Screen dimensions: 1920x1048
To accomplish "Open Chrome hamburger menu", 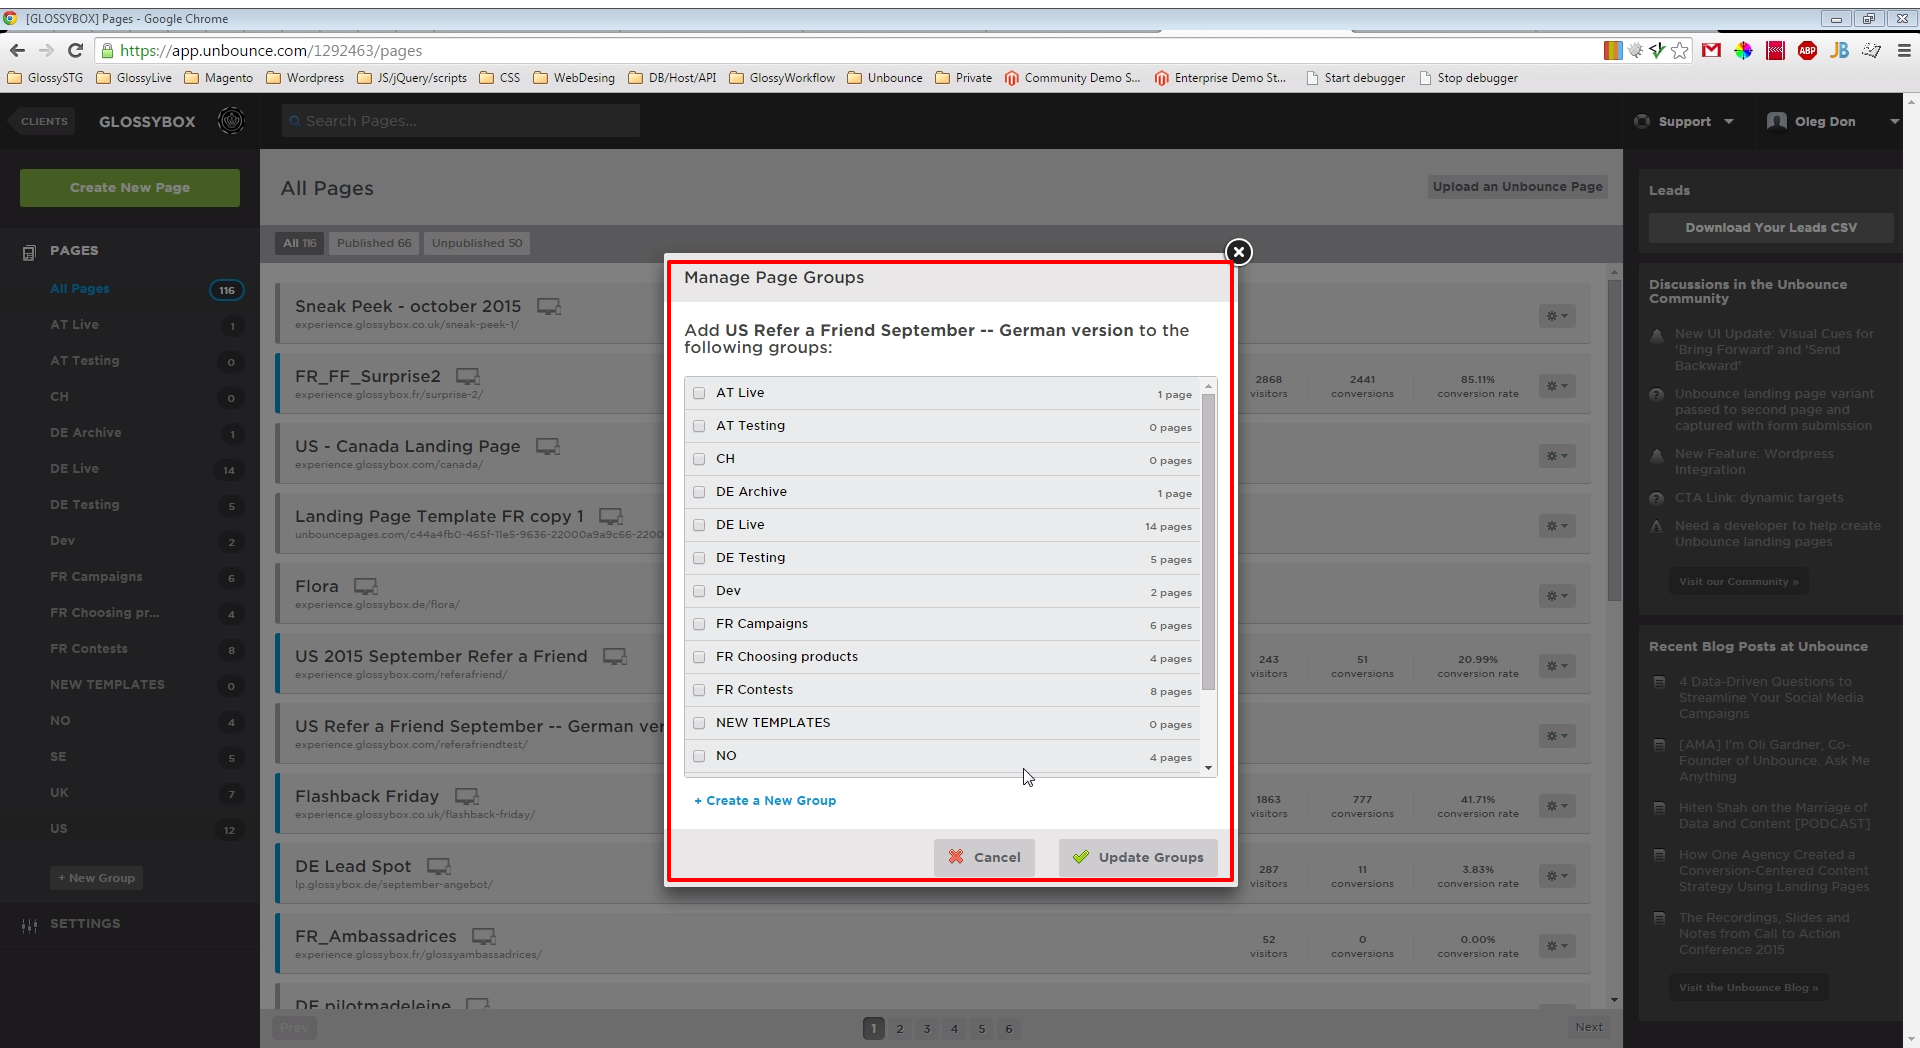I will coord(1903,50).
